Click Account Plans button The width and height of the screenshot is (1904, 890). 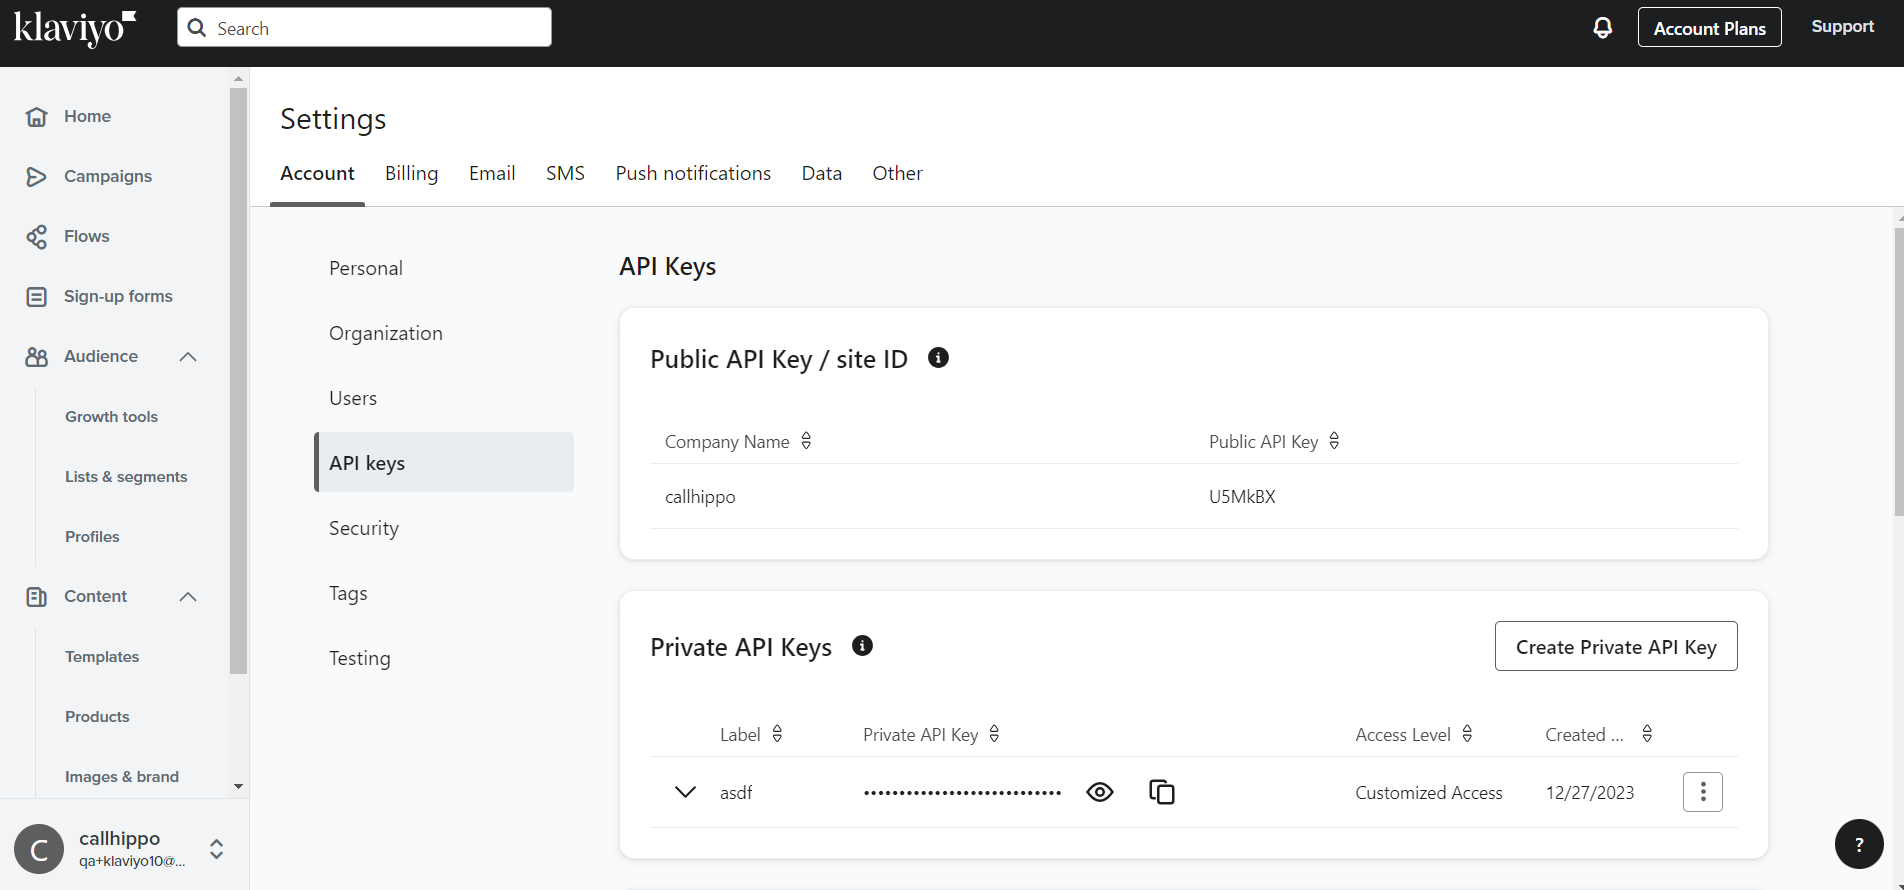click(x=1709, y=27)
